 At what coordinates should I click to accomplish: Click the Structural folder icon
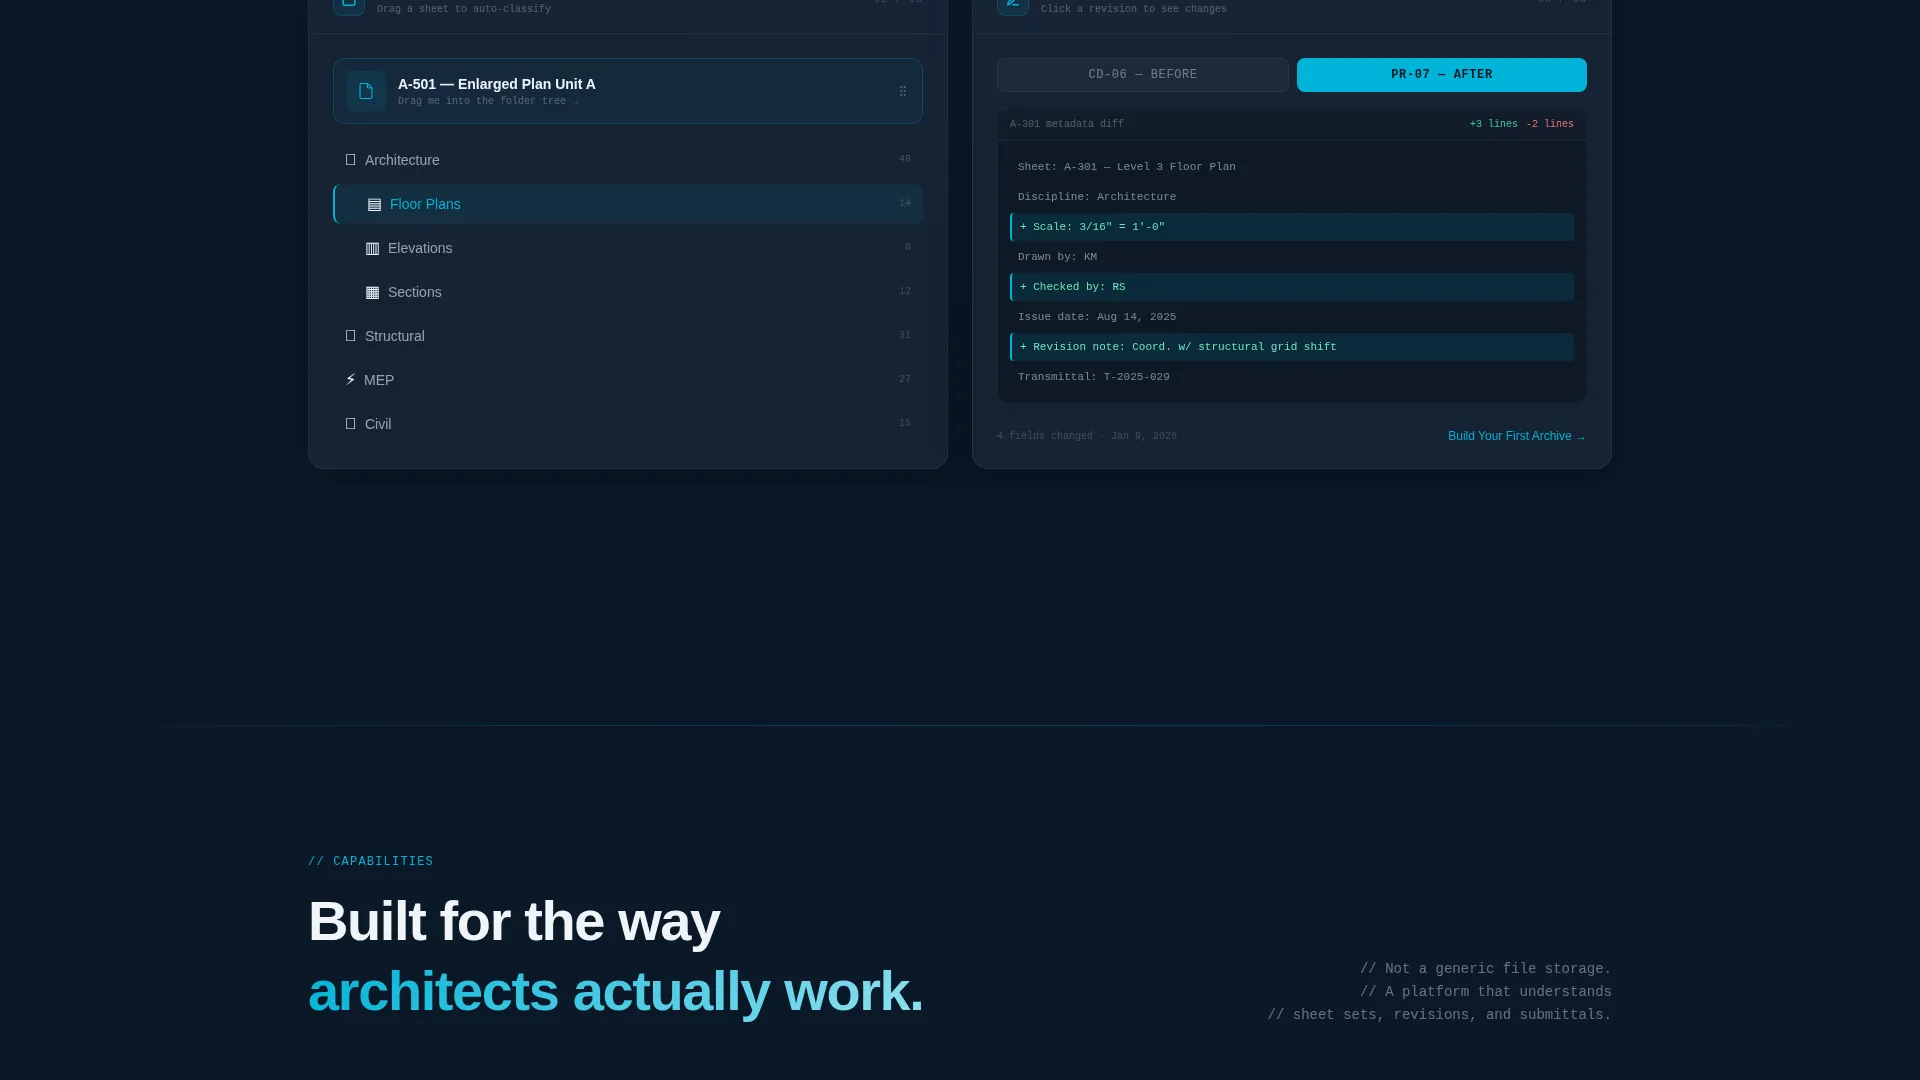click(350, 336)
